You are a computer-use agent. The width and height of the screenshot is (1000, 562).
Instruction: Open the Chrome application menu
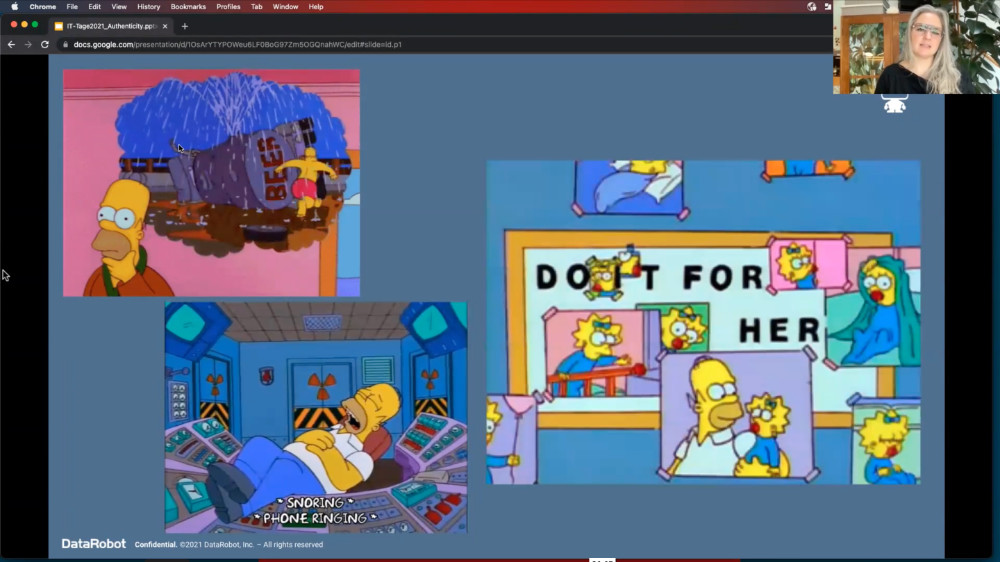pos(43,6)
